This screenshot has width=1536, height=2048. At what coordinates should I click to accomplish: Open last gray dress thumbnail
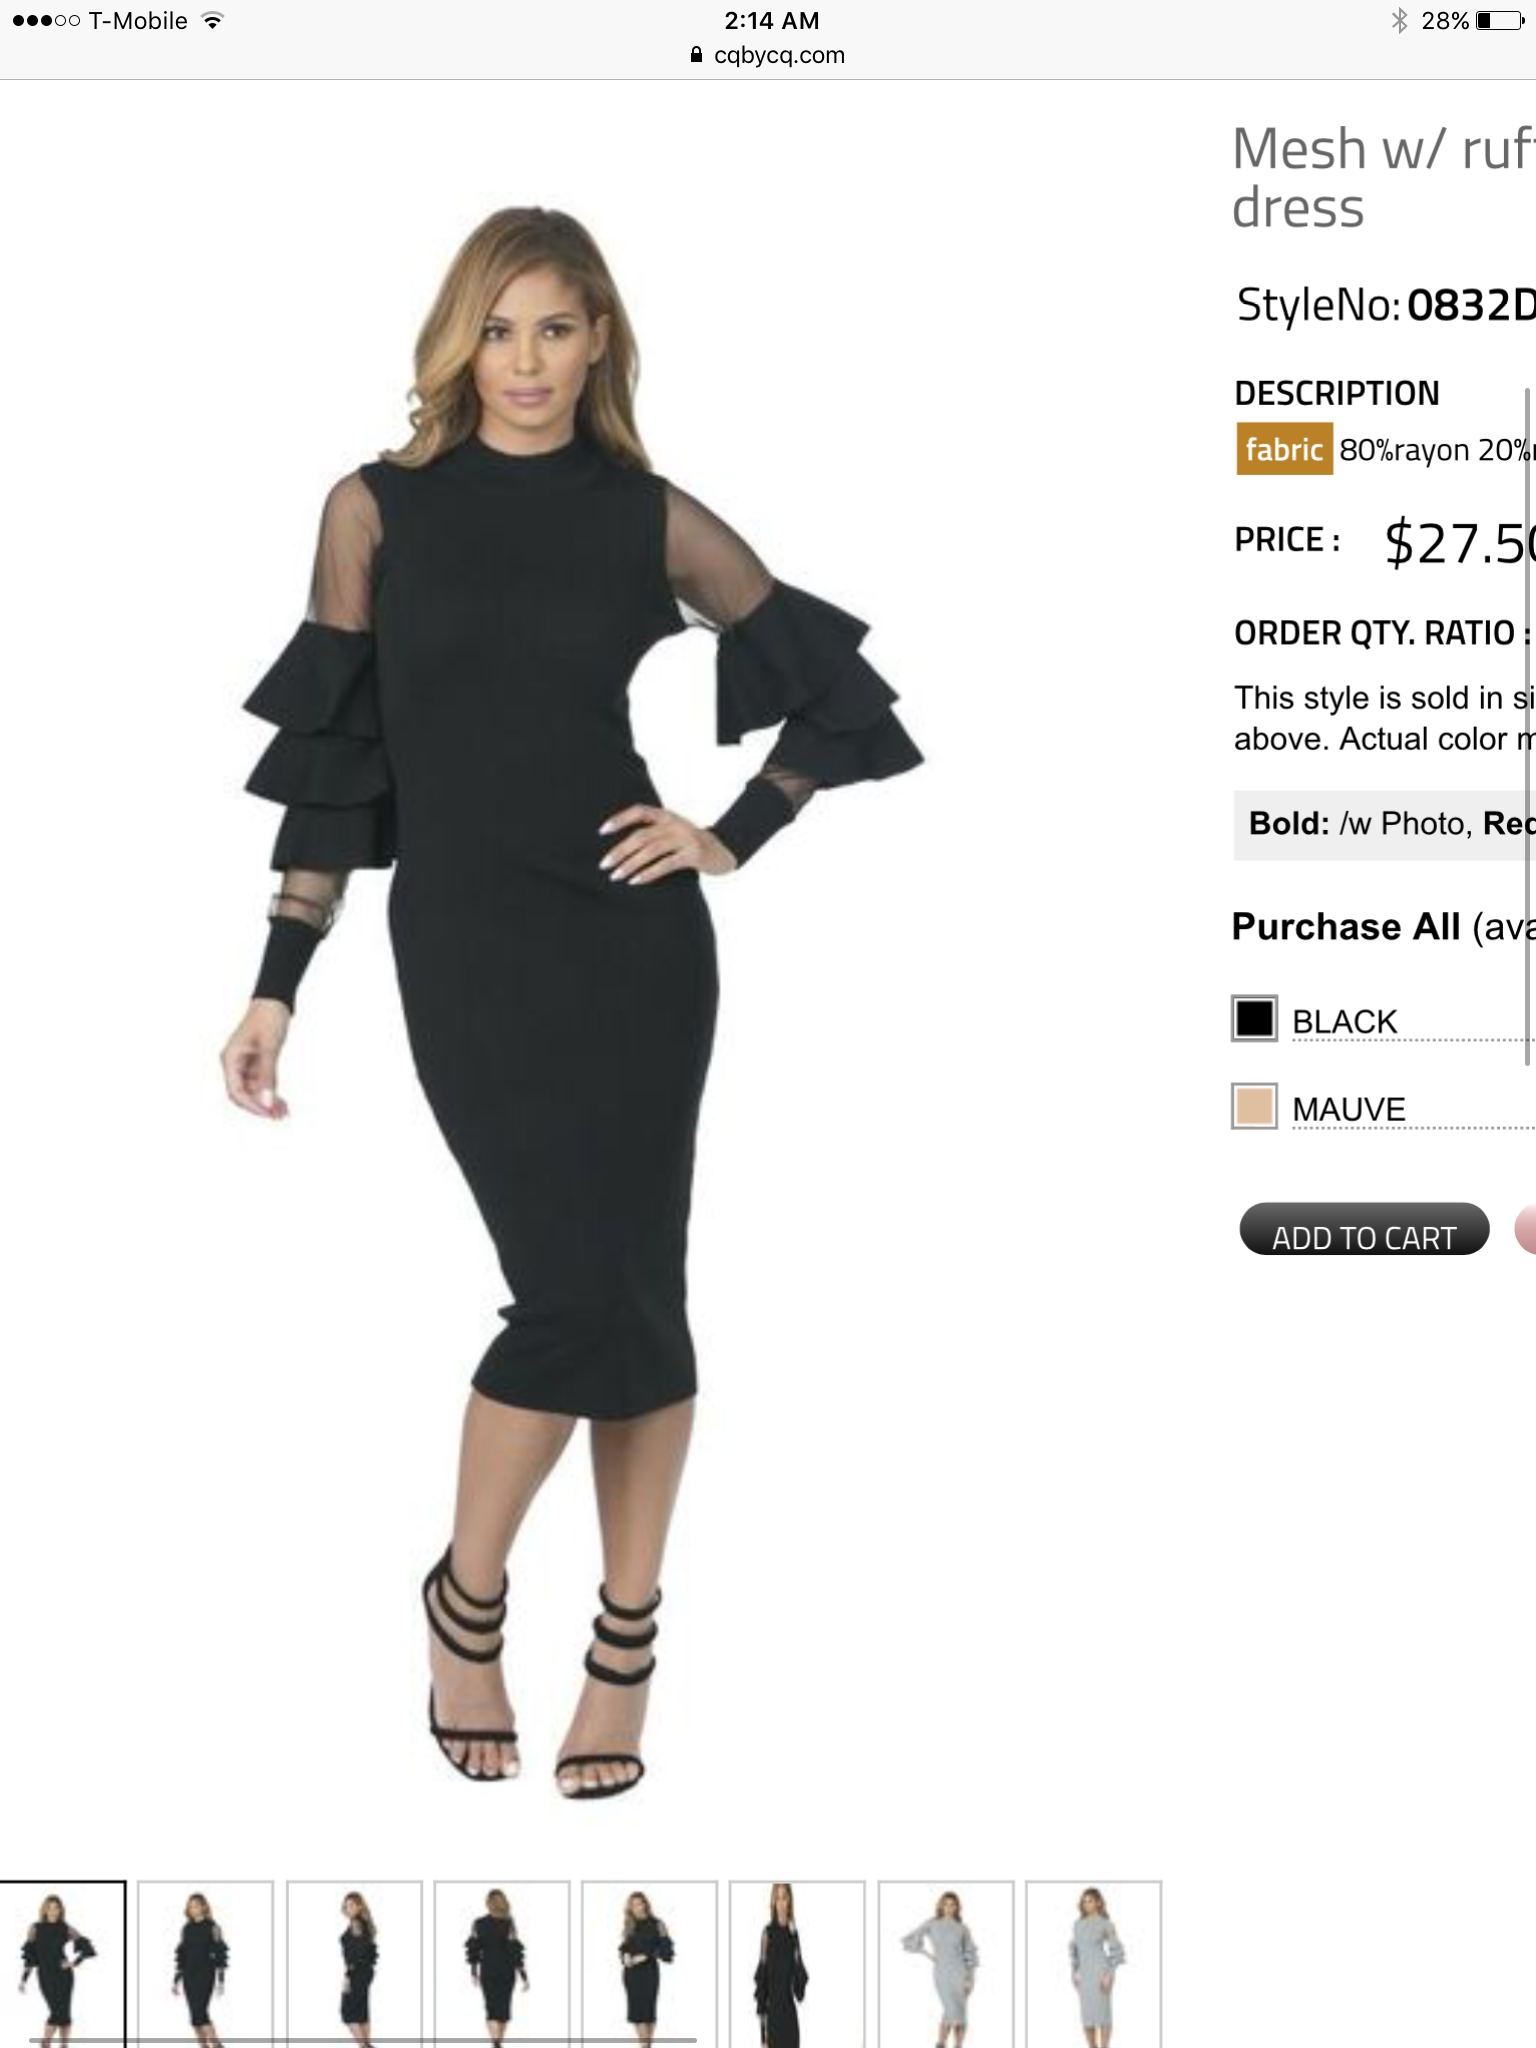coord(1093,1964)
